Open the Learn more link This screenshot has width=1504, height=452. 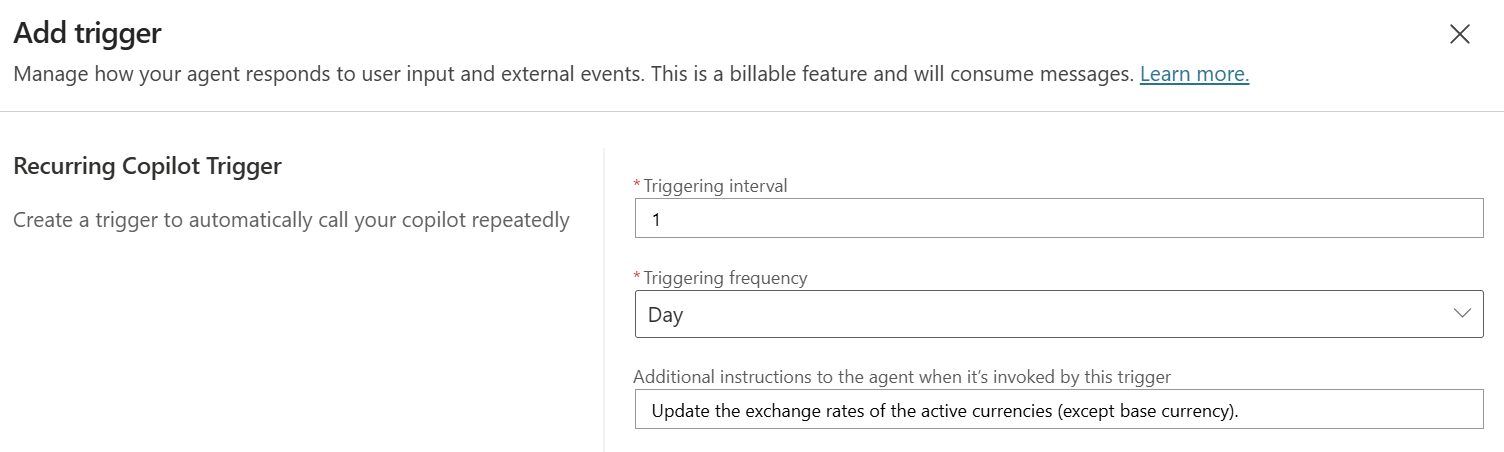[1194, 74]
